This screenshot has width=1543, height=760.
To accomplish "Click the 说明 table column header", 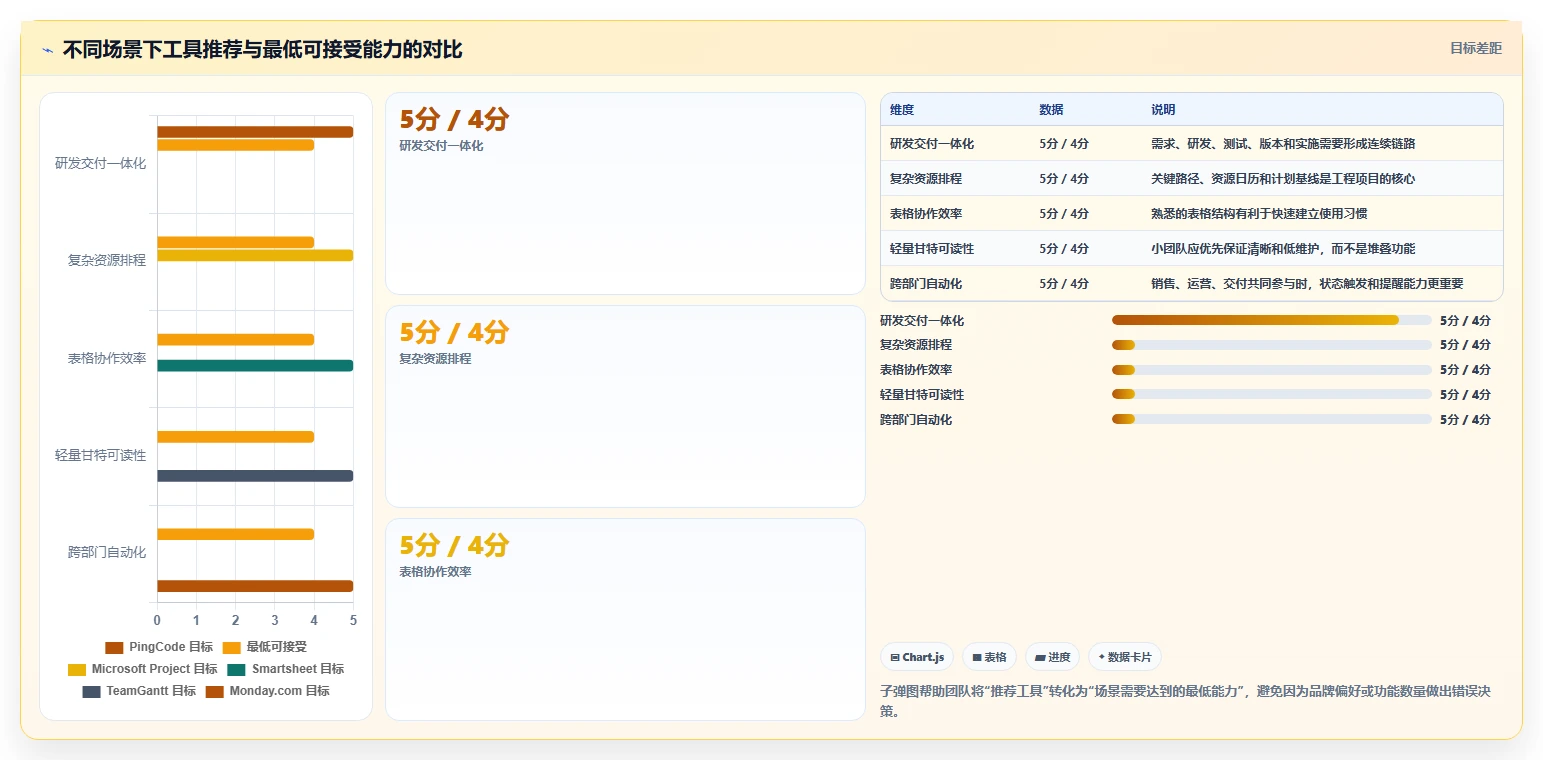I will click(x=1163, y=110).
